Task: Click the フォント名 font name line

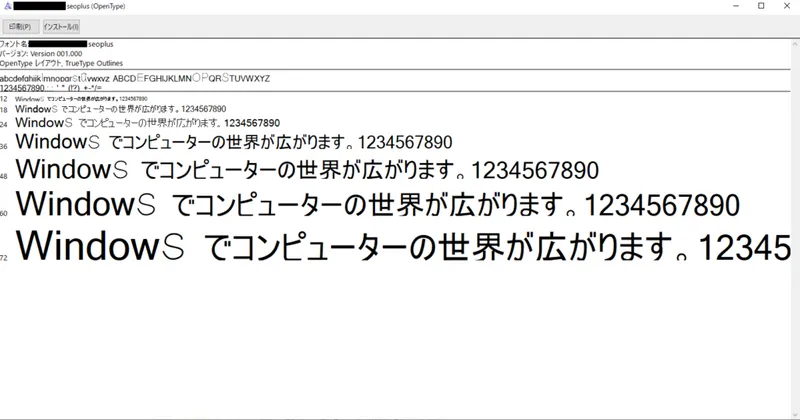Action: tap(57, 44)
